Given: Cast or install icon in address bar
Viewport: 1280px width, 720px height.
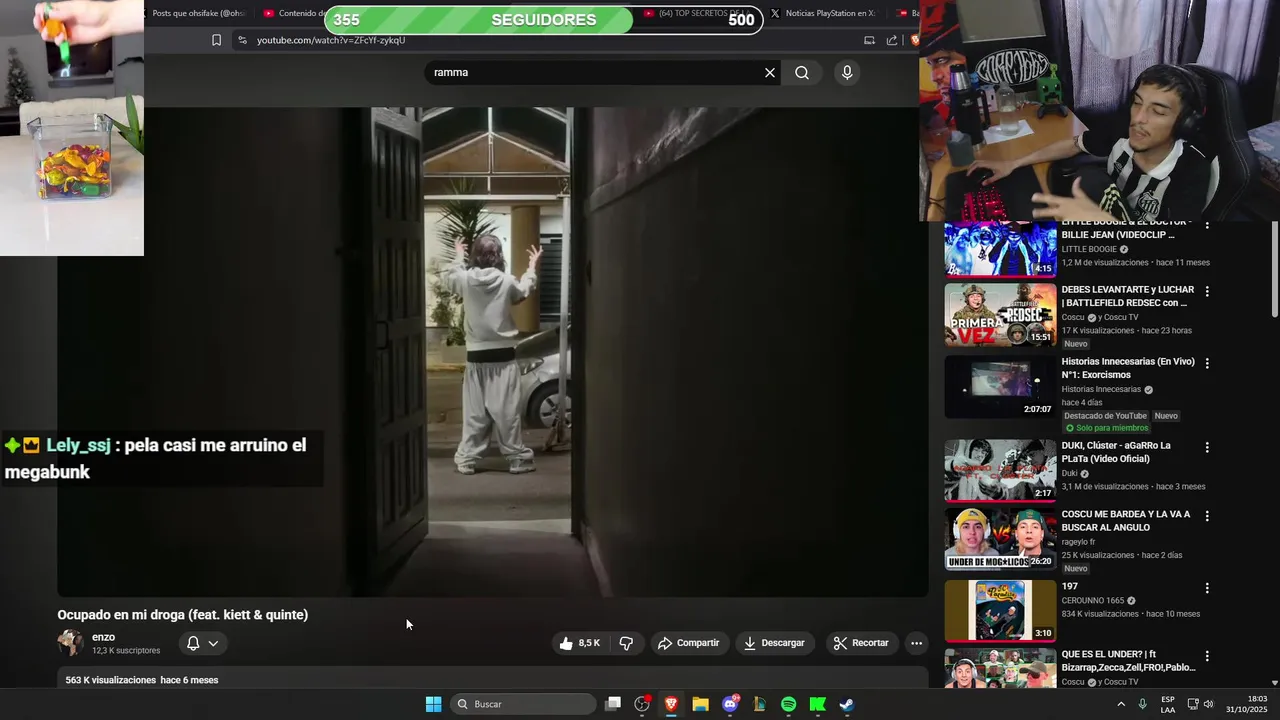Looking at the screenshot, I should [x=869, y=40].
